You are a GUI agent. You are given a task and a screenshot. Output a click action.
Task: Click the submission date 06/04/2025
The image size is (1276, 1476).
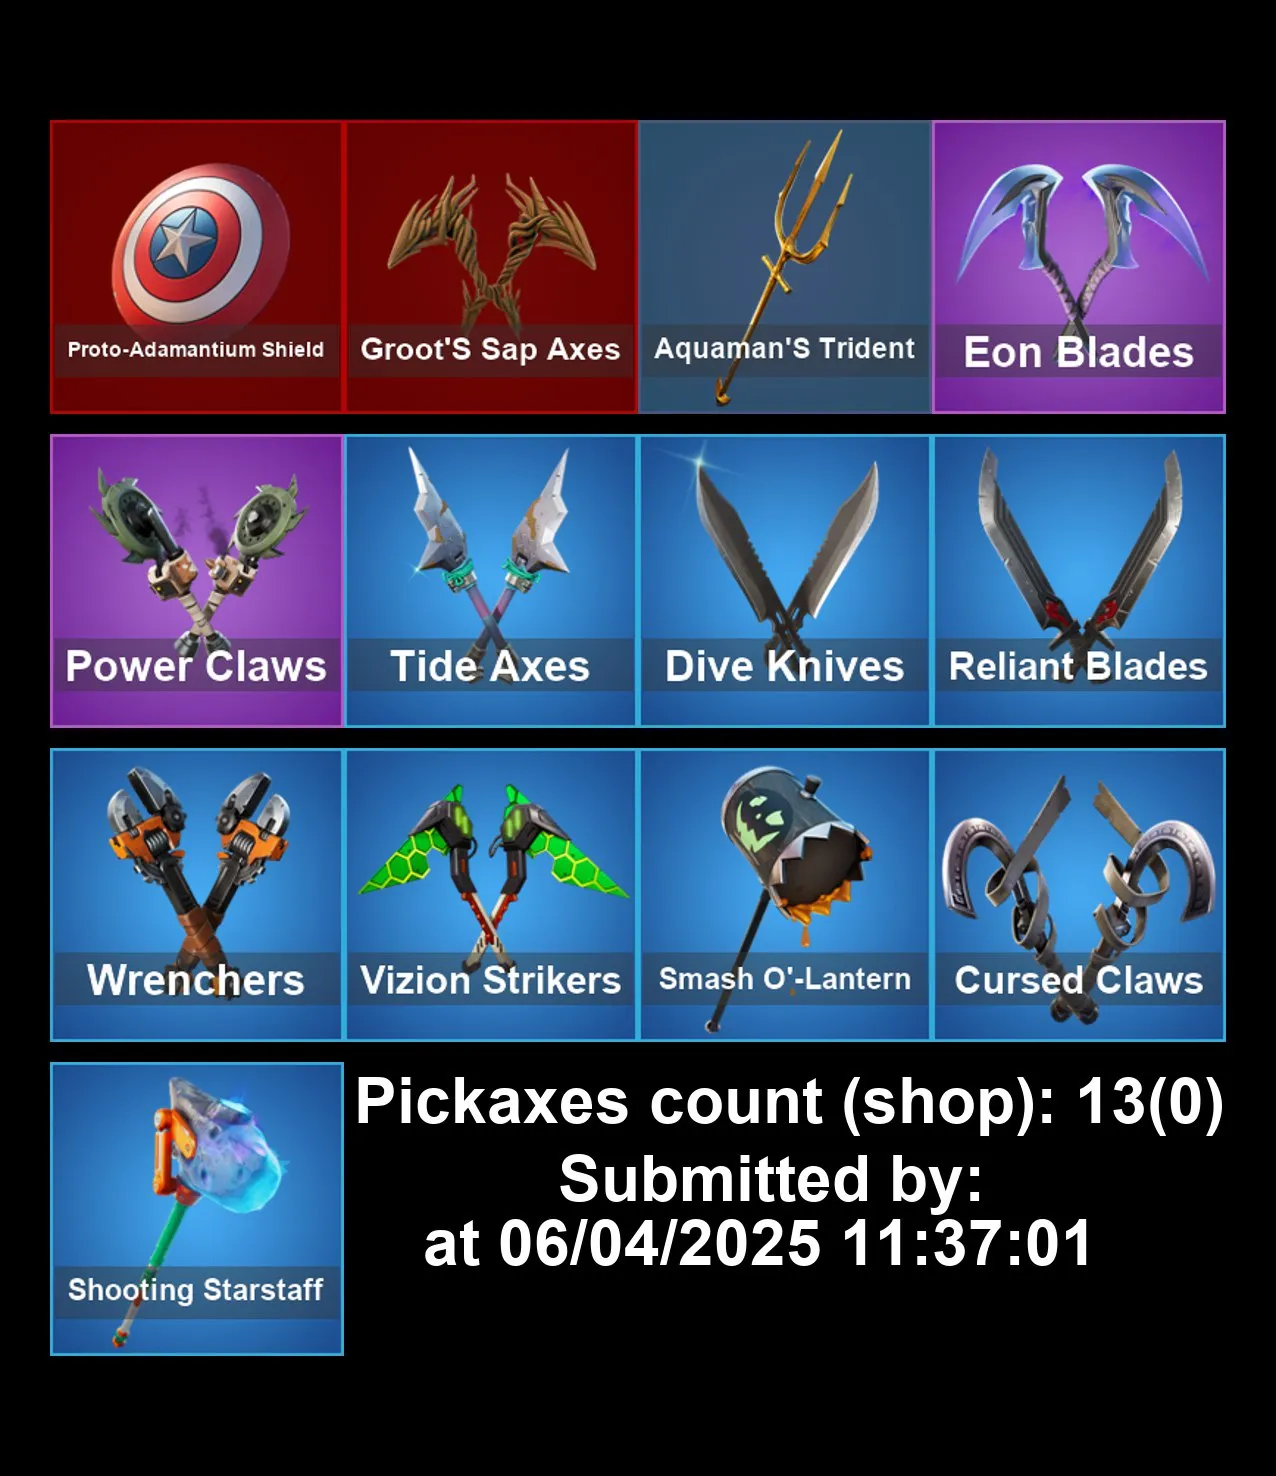tap(659, 1244)
